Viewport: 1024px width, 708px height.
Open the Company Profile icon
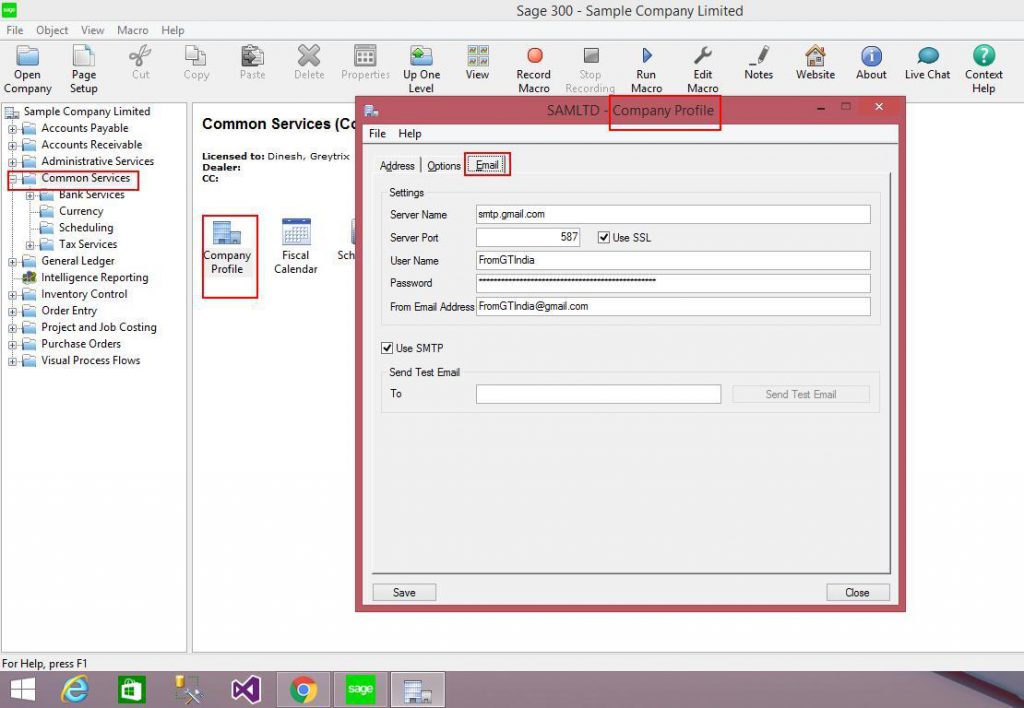[227, 247]
